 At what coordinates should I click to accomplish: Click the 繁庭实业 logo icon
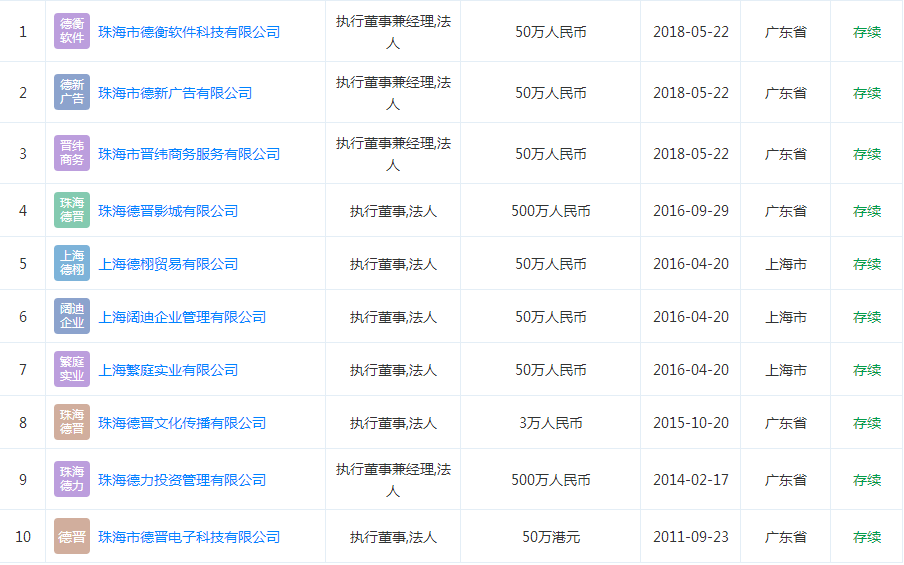click(72, 370)
